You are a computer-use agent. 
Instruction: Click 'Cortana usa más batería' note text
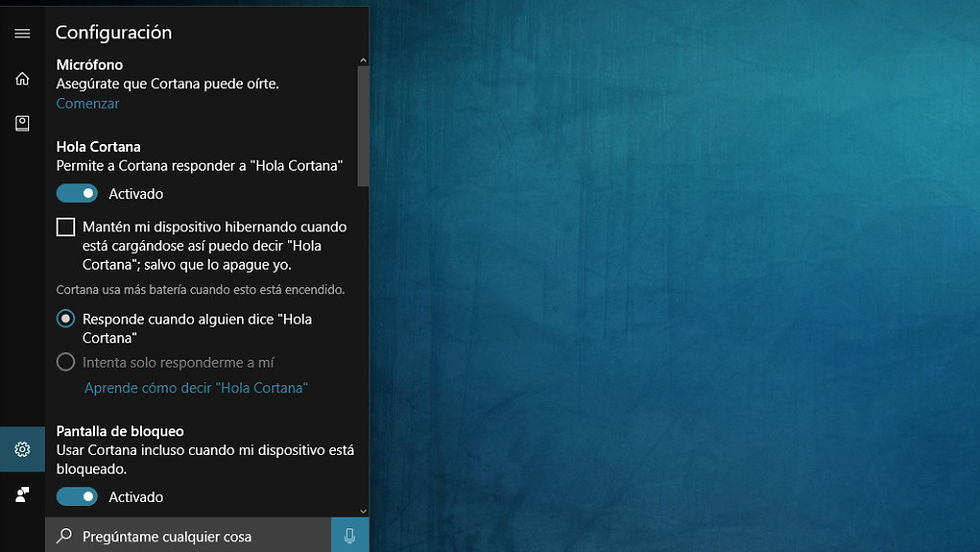[201, 289]
